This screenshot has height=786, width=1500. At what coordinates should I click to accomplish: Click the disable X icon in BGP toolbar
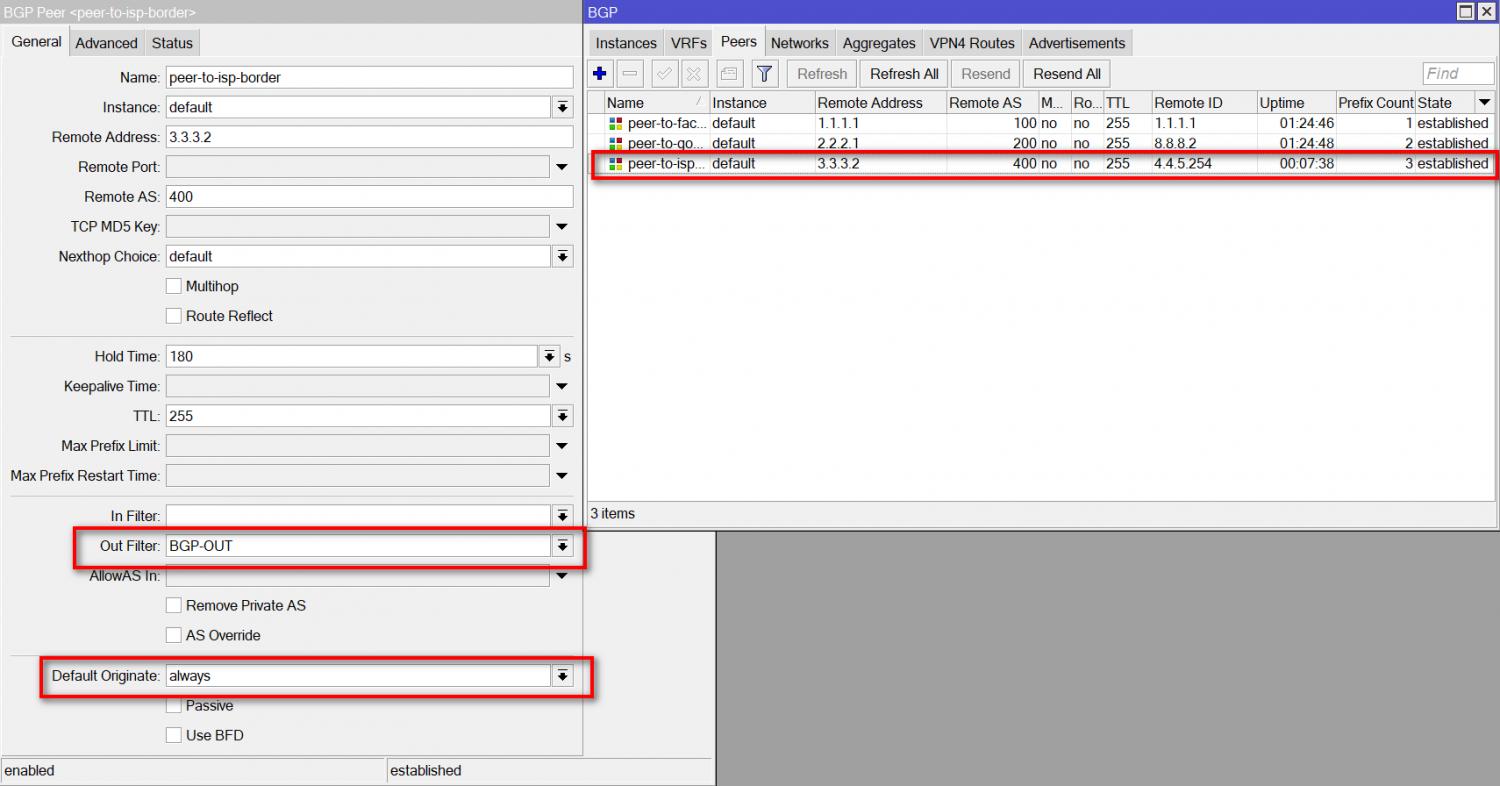pyautogui.click(x=694, y=74)
